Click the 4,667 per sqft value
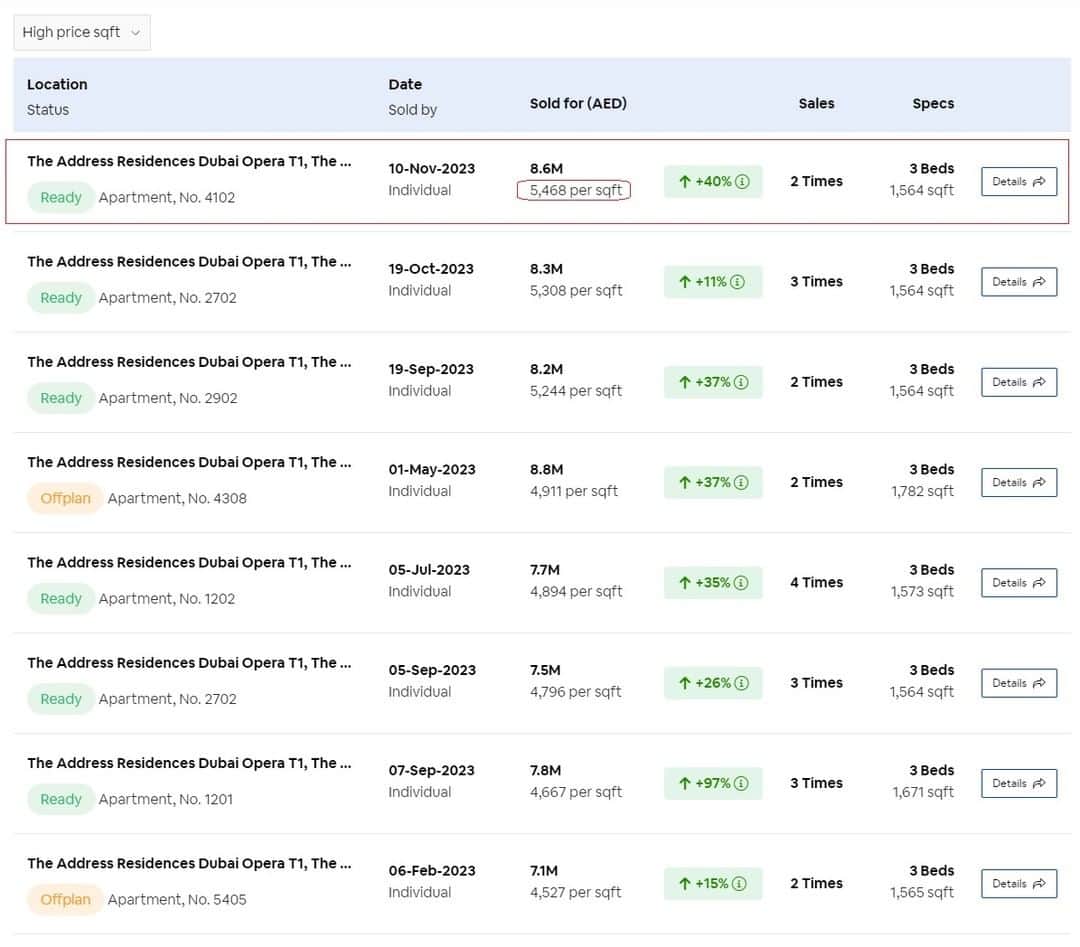The height and width of the screenshot is (947, 1080). [x=576, y=792]
